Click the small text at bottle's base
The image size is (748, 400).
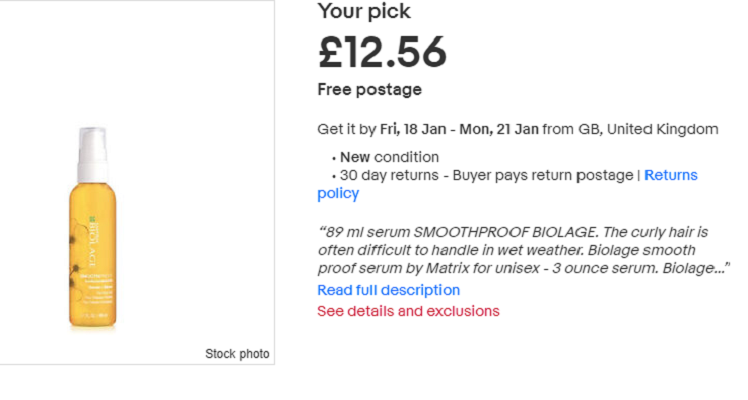(94, 316)
